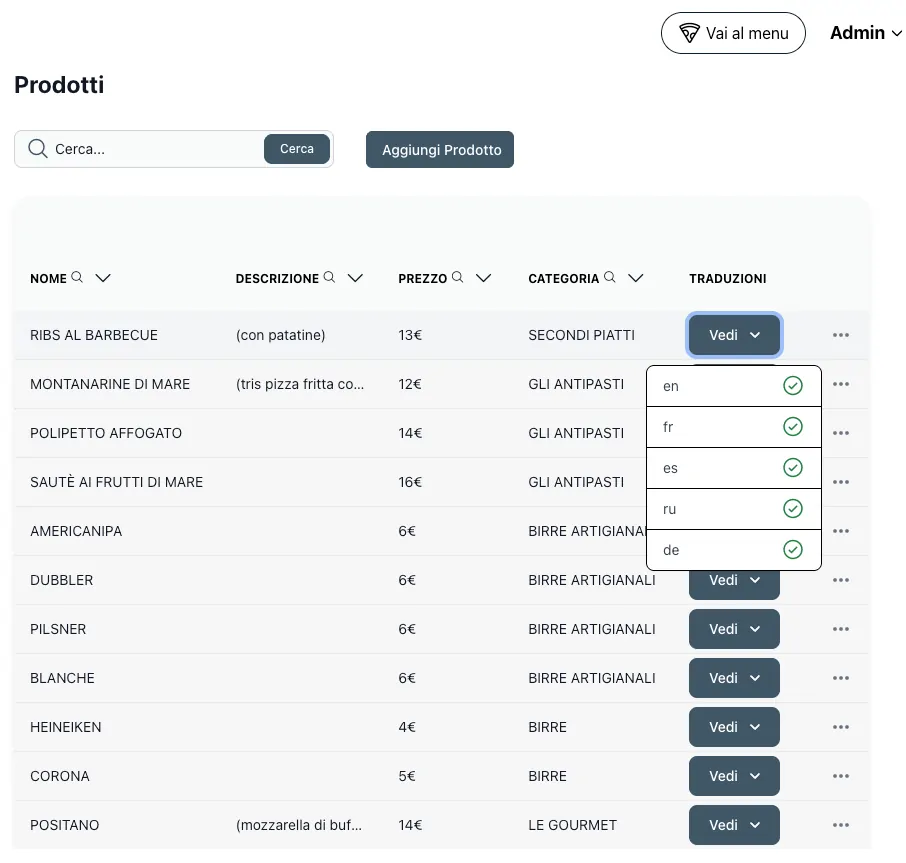This screenshot has height=863, width=906.
Task: Focus the Cerca... search input field
Action: (x=156, y=149)
